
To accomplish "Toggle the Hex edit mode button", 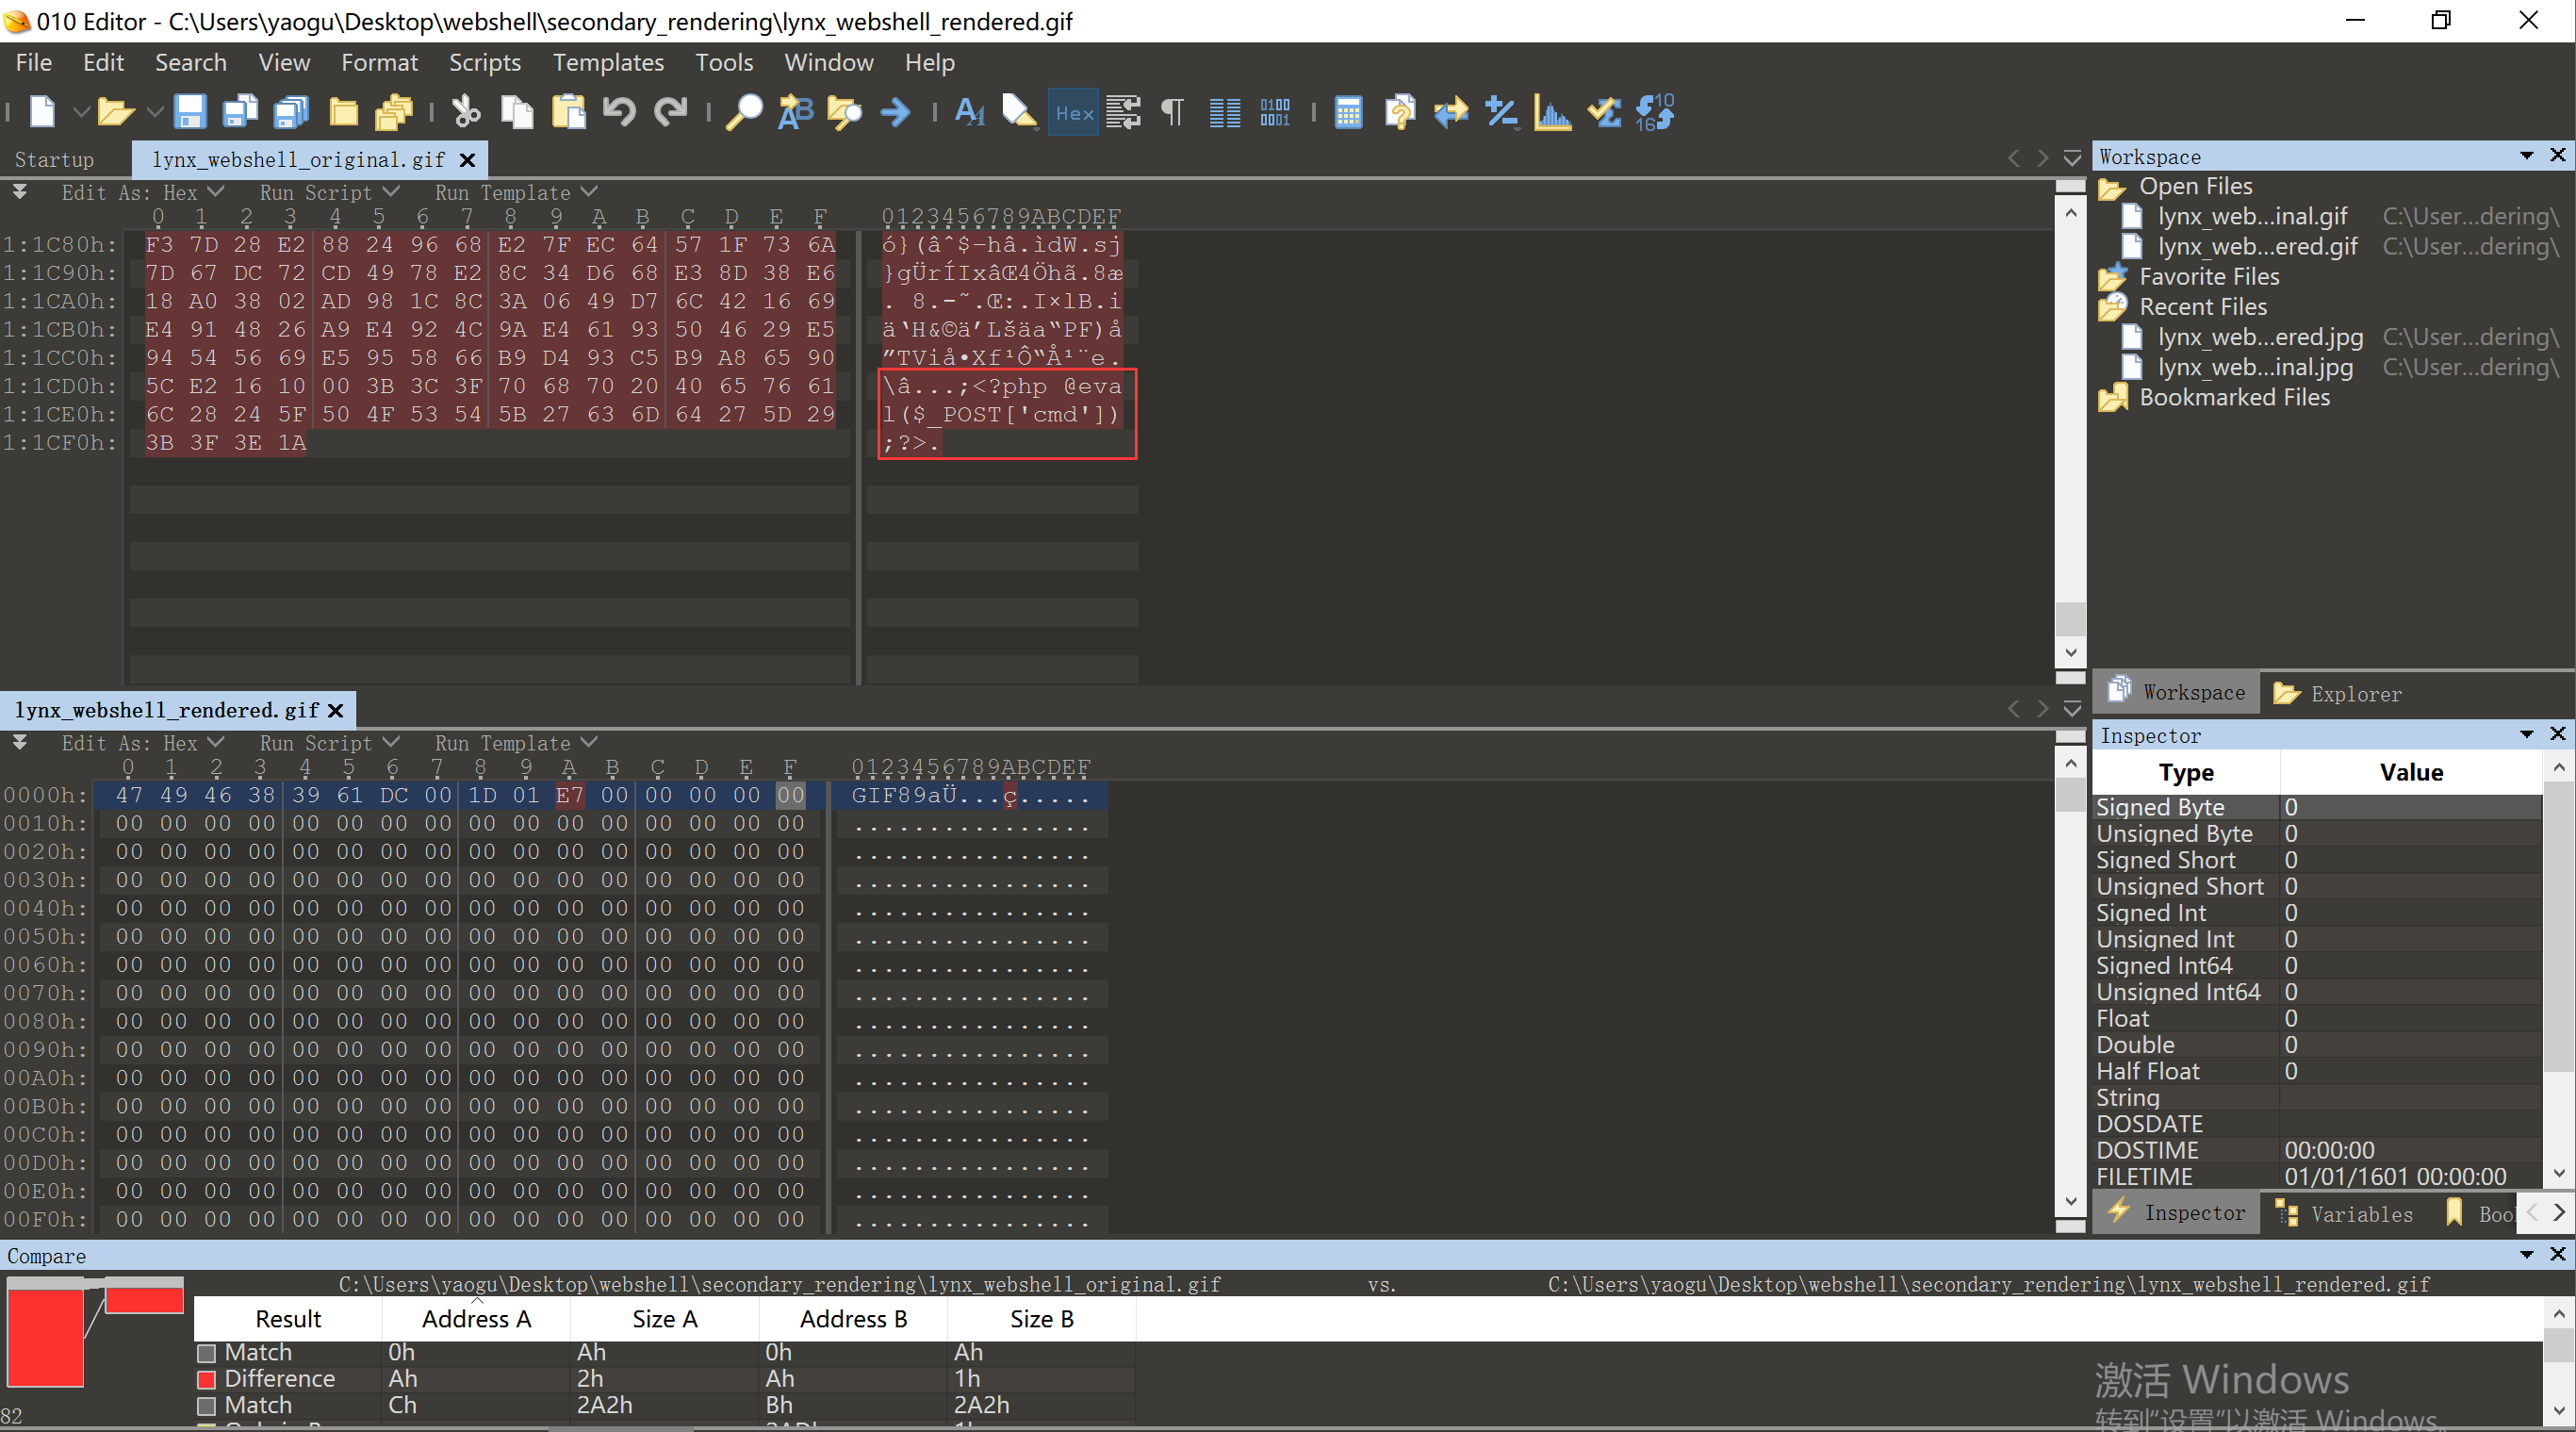I will [x=1073, y=112].
